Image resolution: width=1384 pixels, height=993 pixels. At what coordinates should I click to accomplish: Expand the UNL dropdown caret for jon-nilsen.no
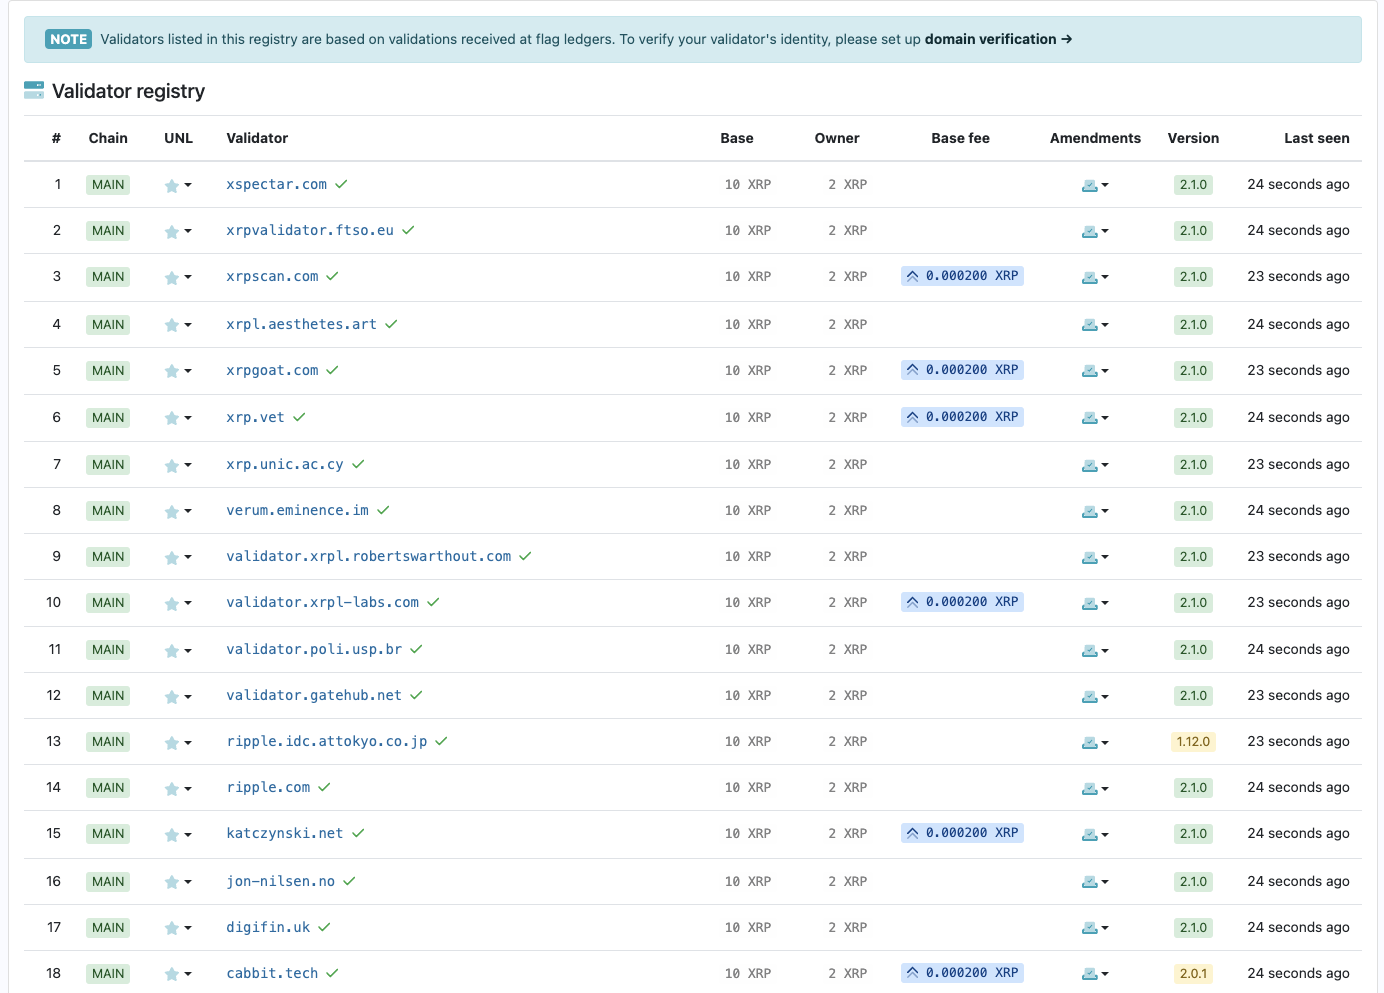pos(188,883)
